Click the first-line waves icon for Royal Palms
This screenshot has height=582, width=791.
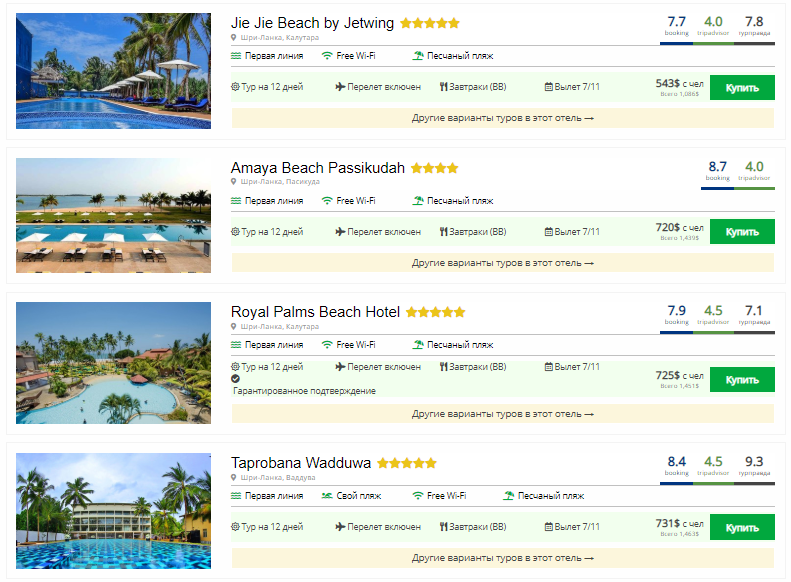[236, 345]
